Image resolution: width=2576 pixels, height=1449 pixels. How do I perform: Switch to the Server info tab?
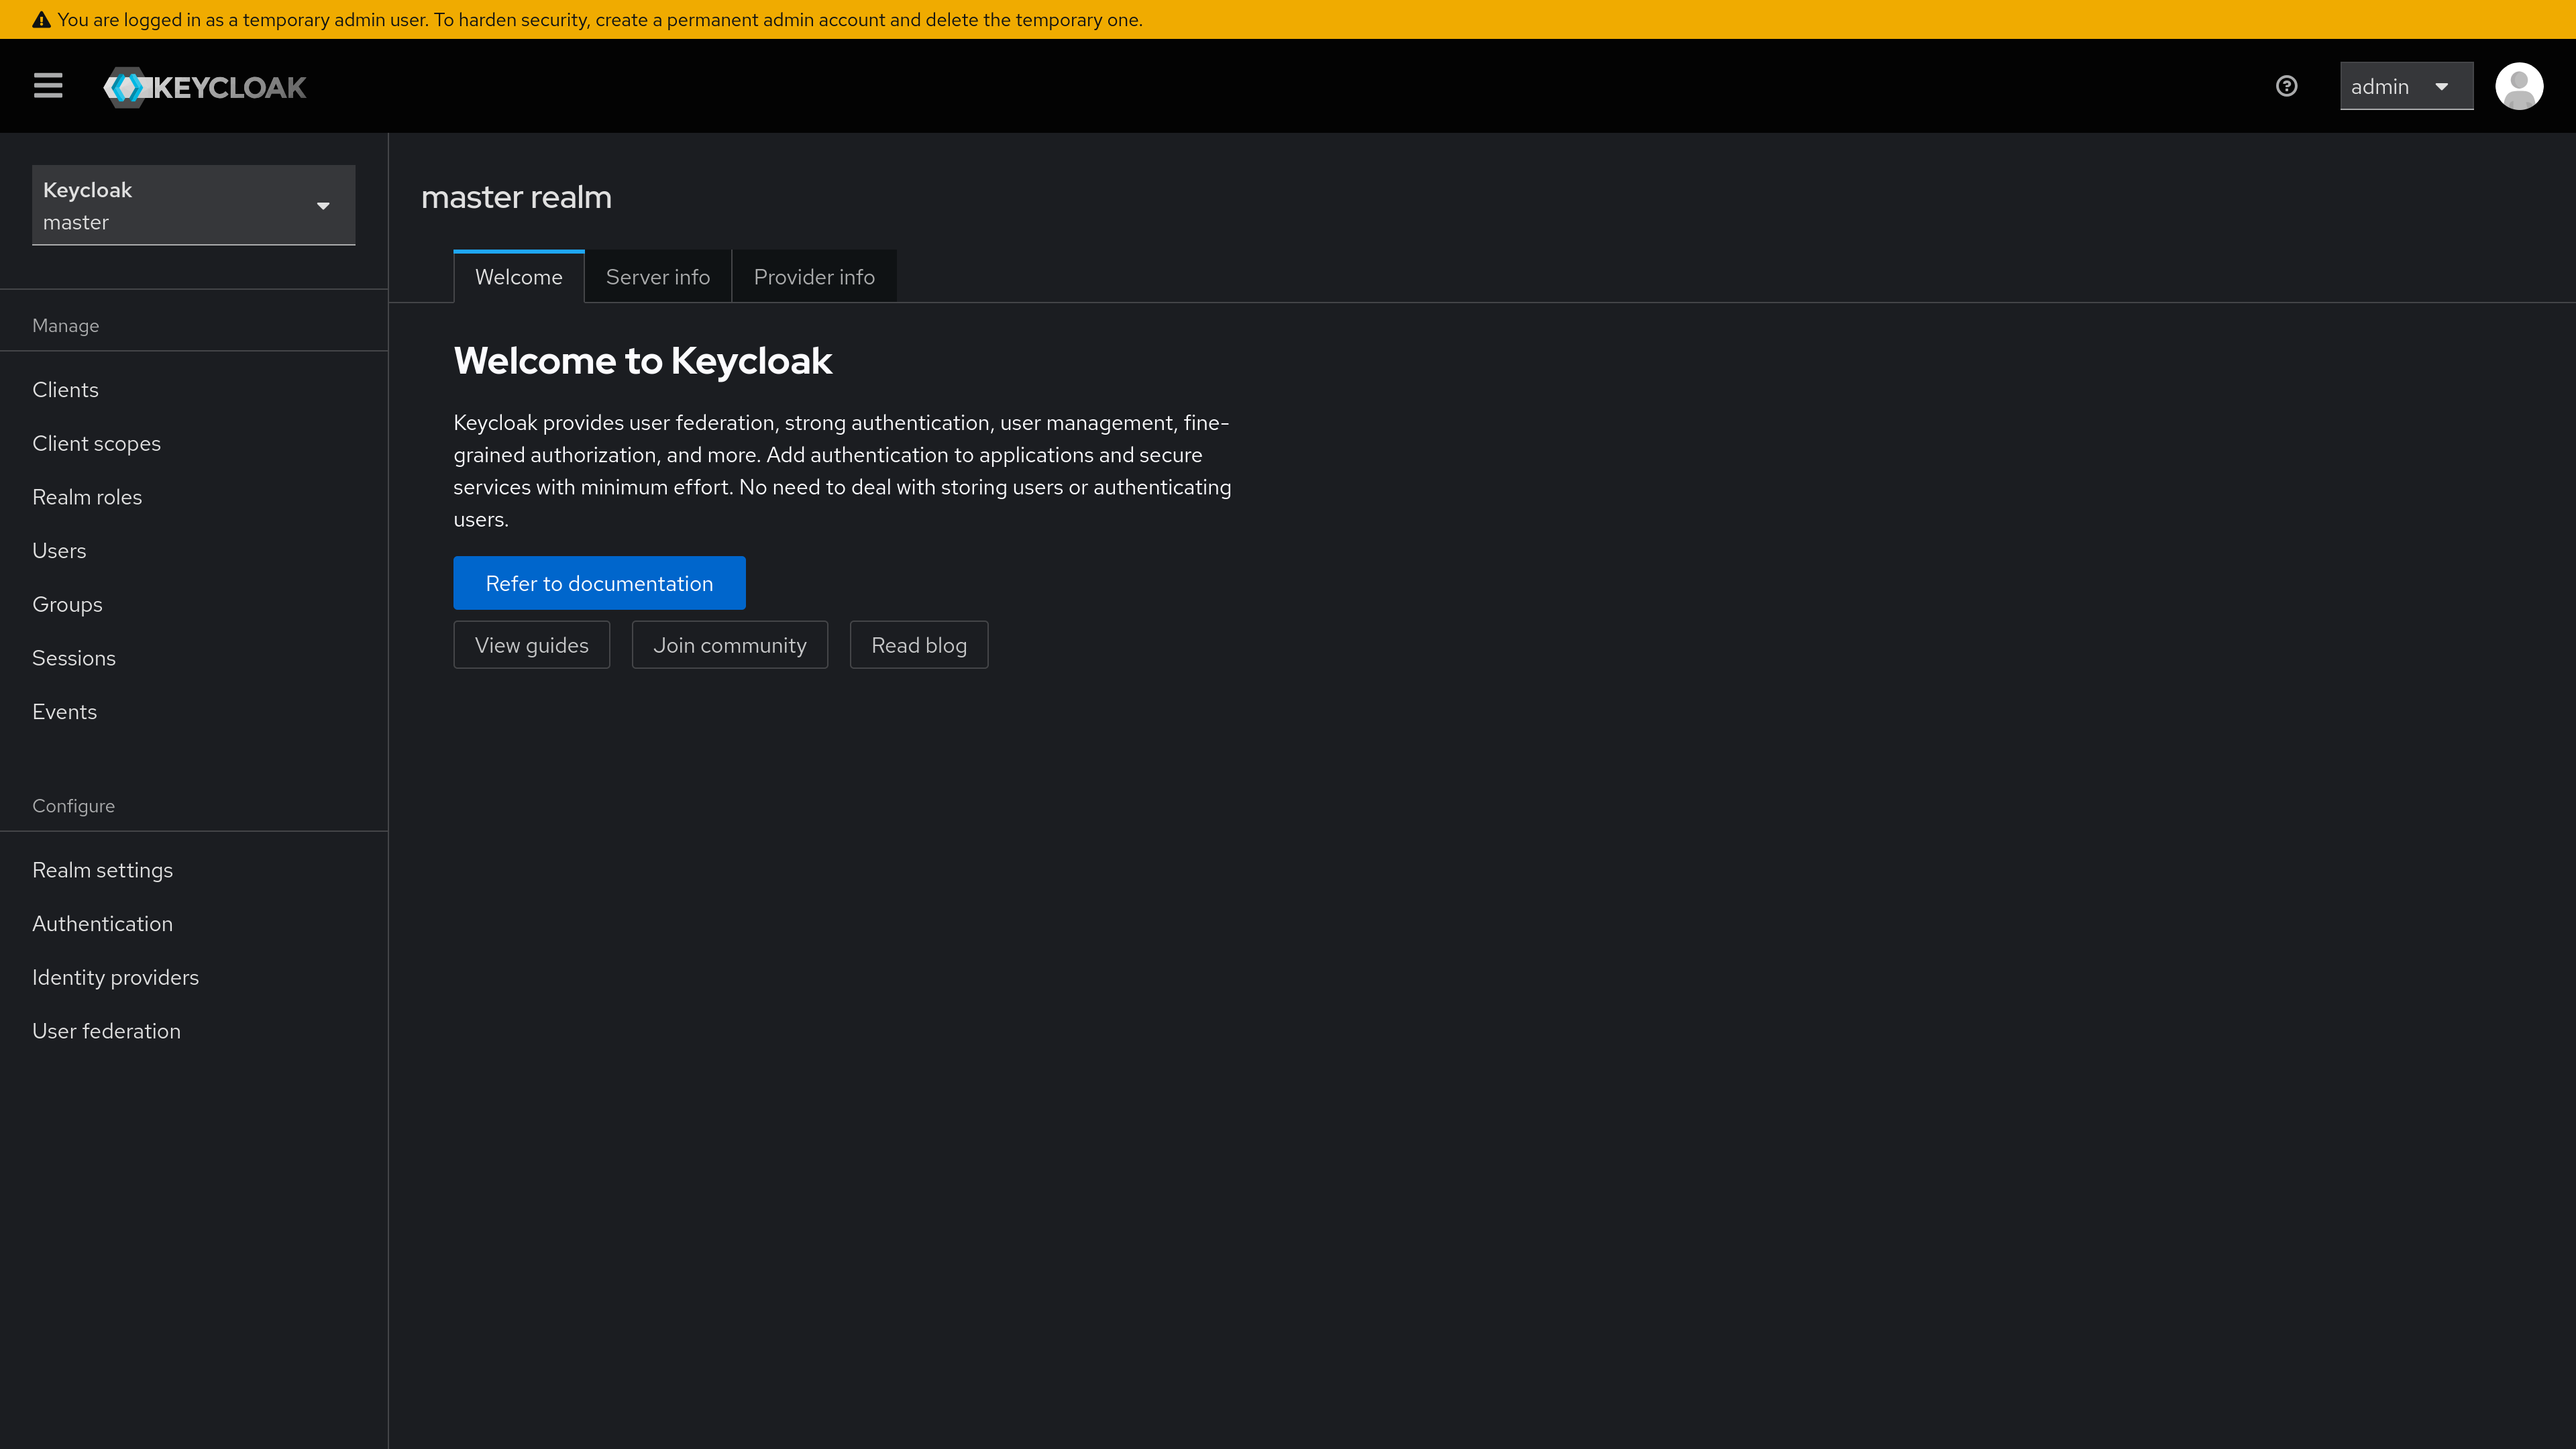point(658,276)
